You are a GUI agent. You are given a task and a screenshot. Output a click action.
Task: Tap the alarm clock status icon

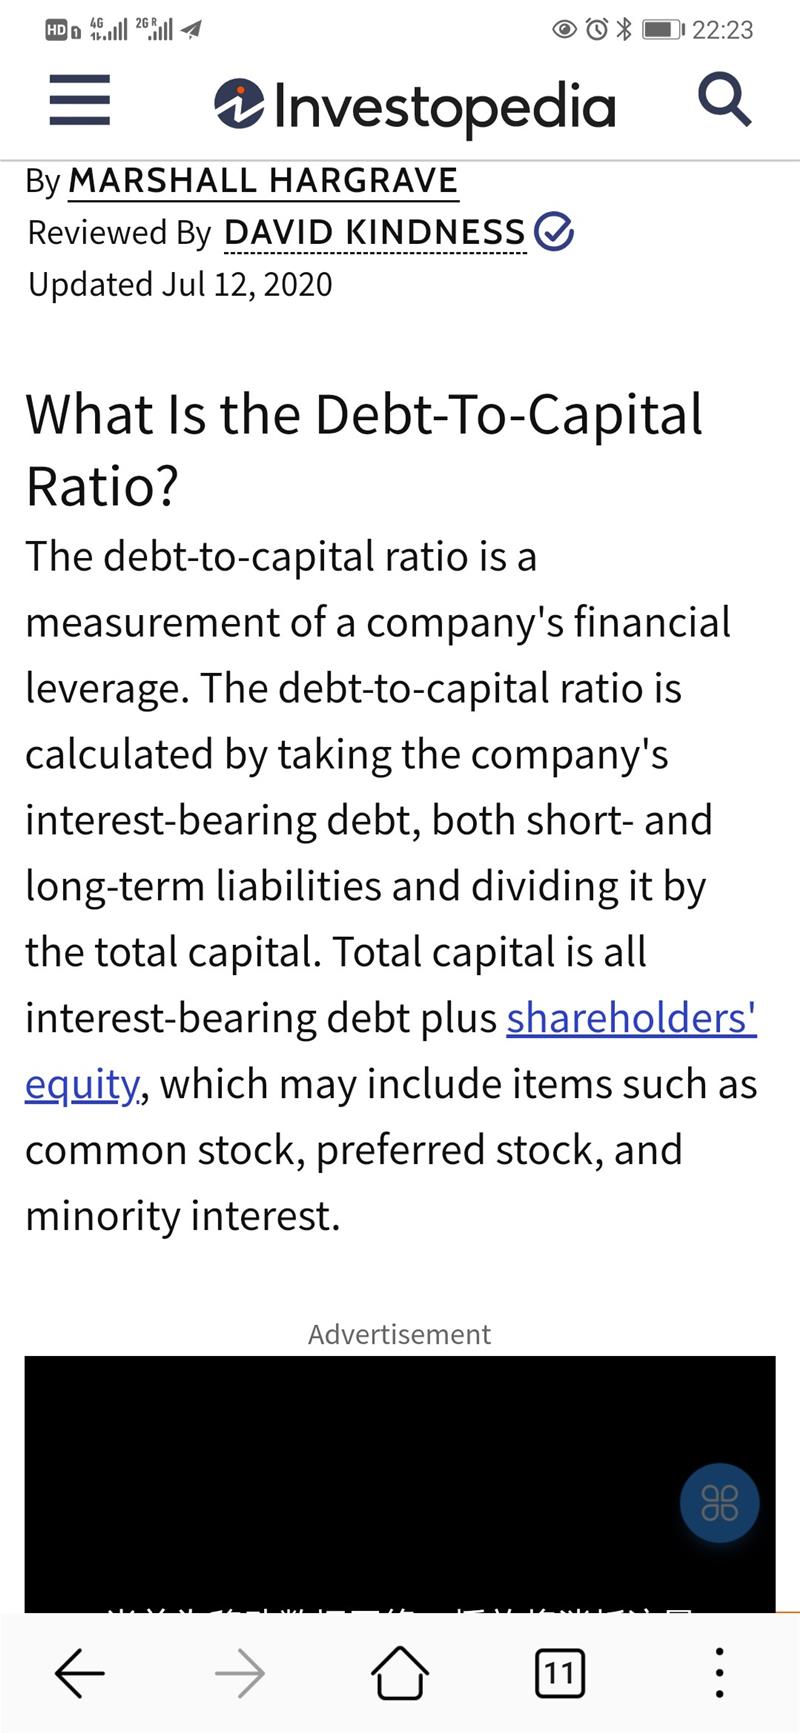click(596, 30)
